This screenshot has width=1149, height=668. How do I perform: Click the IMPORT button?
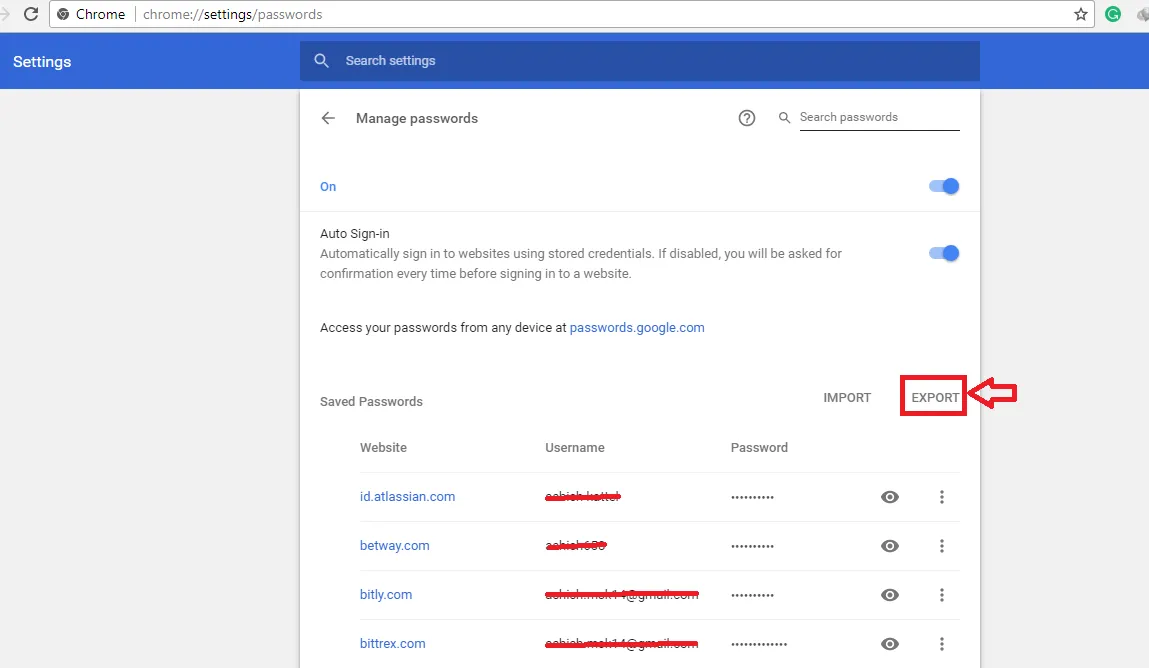click(847, 397)
